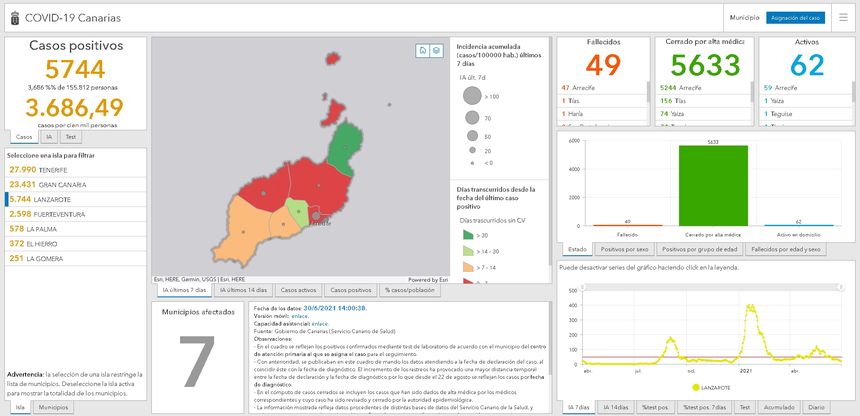Click the Canarias coat of arms logo
This screenshot has height=416, width=860.
(x=13, y=18)
